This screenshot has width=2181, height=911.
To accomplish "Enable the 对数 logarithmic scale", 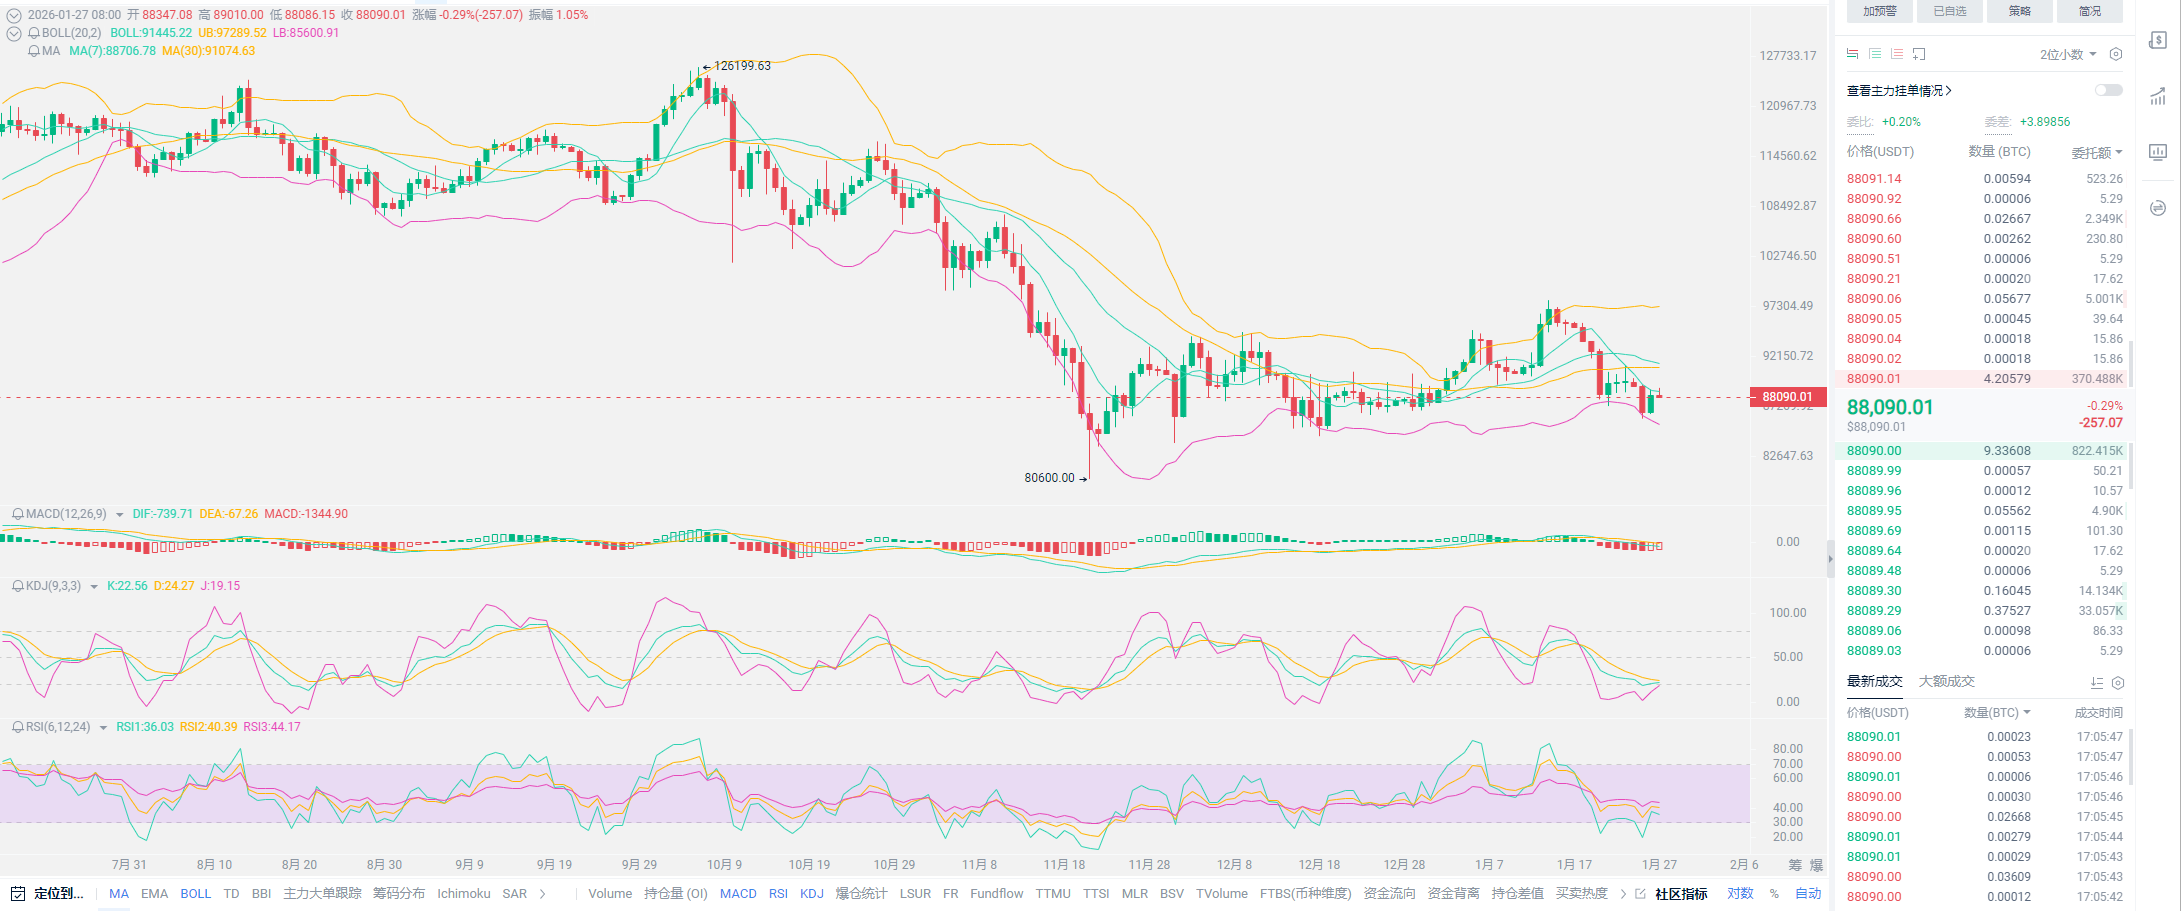I will pos(1740,894).
